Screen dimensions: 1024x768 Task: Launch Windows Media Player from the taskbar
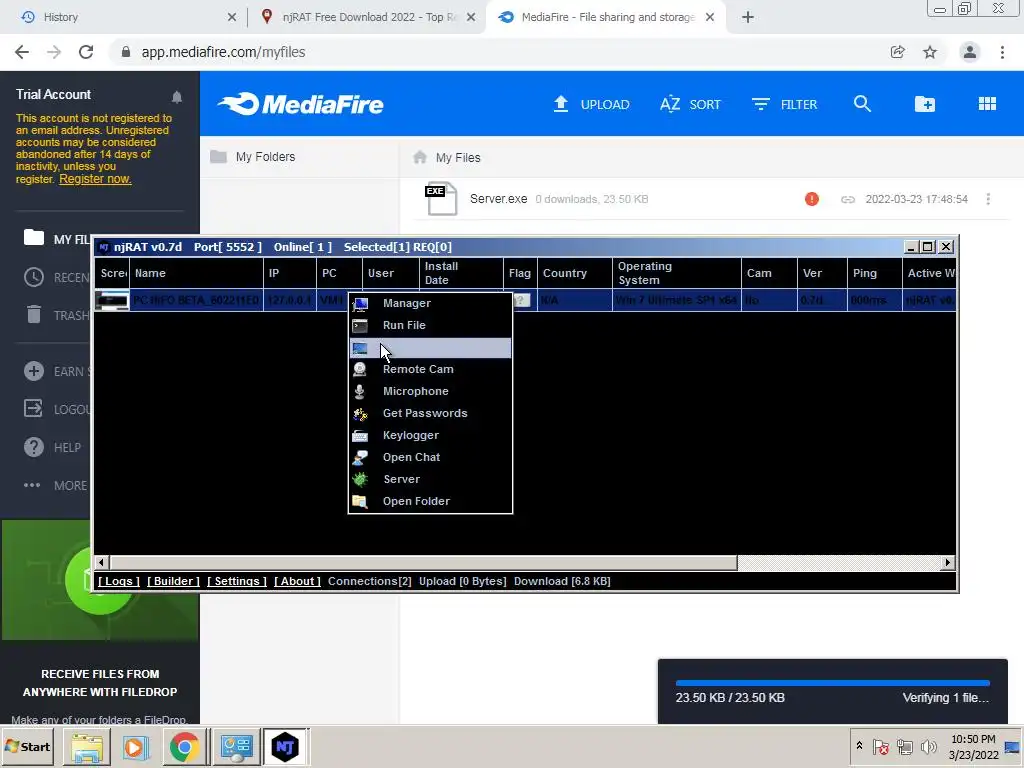(135, 746)
